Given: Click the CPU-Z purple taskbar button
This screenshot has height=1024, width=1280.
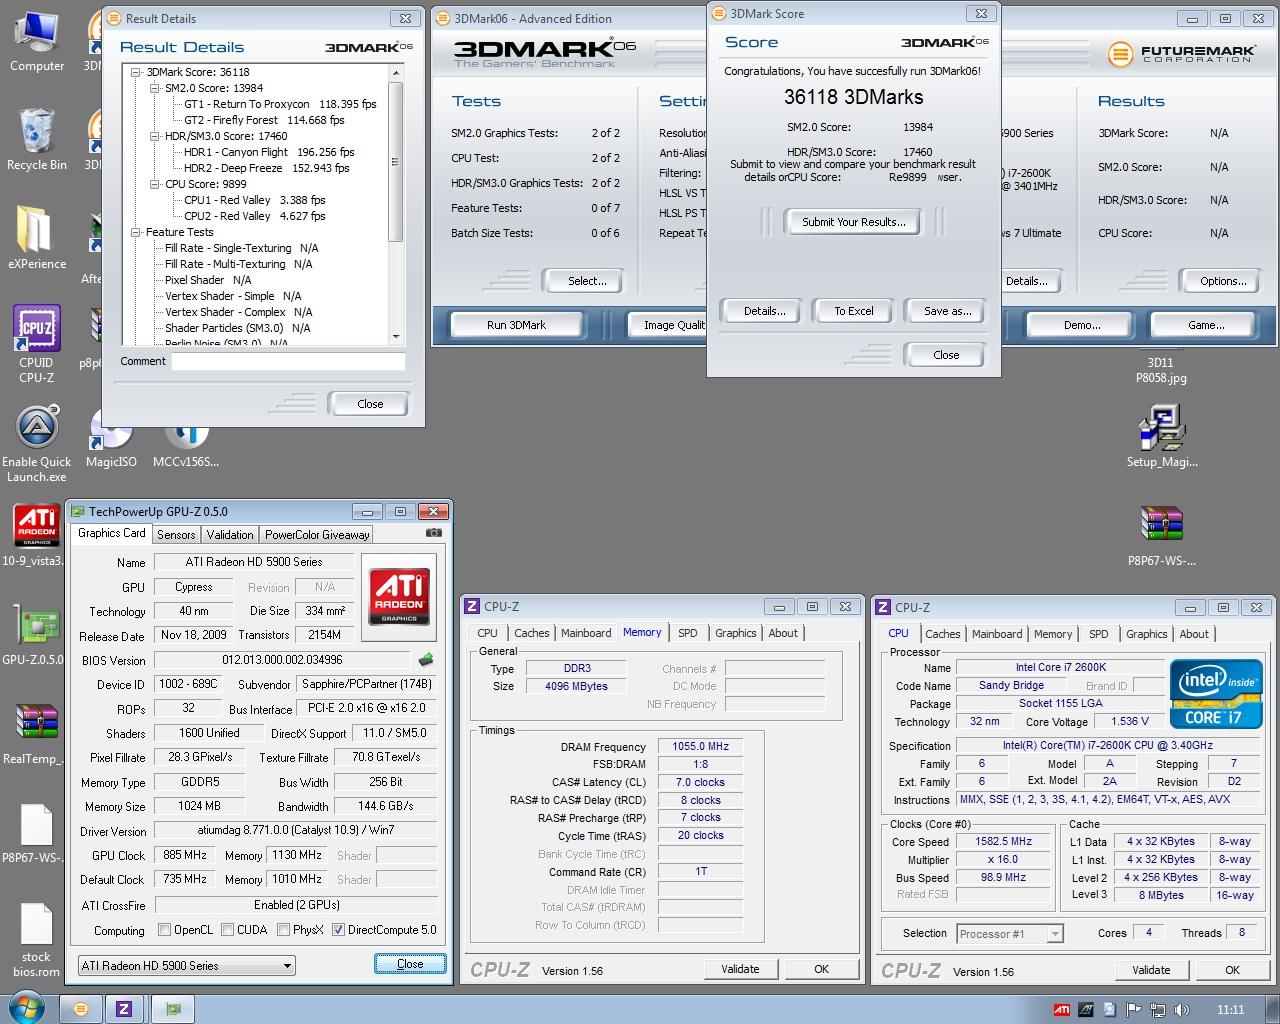Looking at the screenshot, I should click(124, 1009).
